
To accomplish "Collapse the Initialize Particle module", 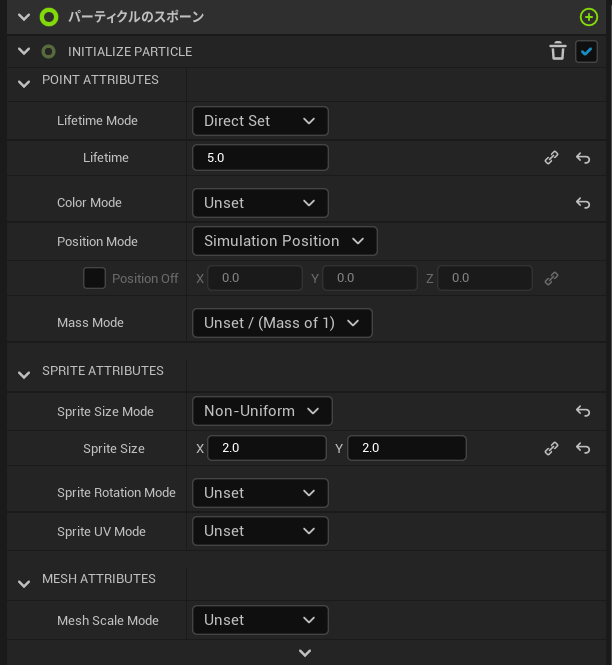I will pos(24,52).
